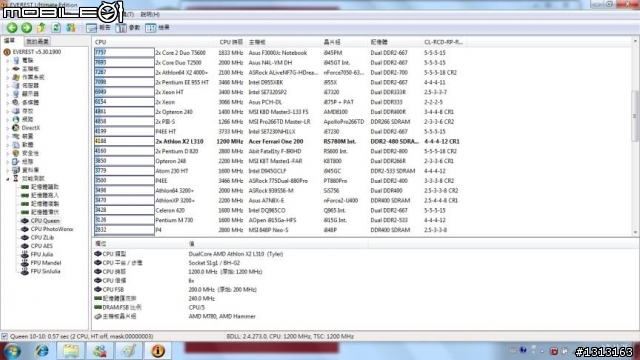Sort by the Chipset (晶片組) column header
Image resolution: width=640 pixels, height=360 pixels.
point(345,42)
